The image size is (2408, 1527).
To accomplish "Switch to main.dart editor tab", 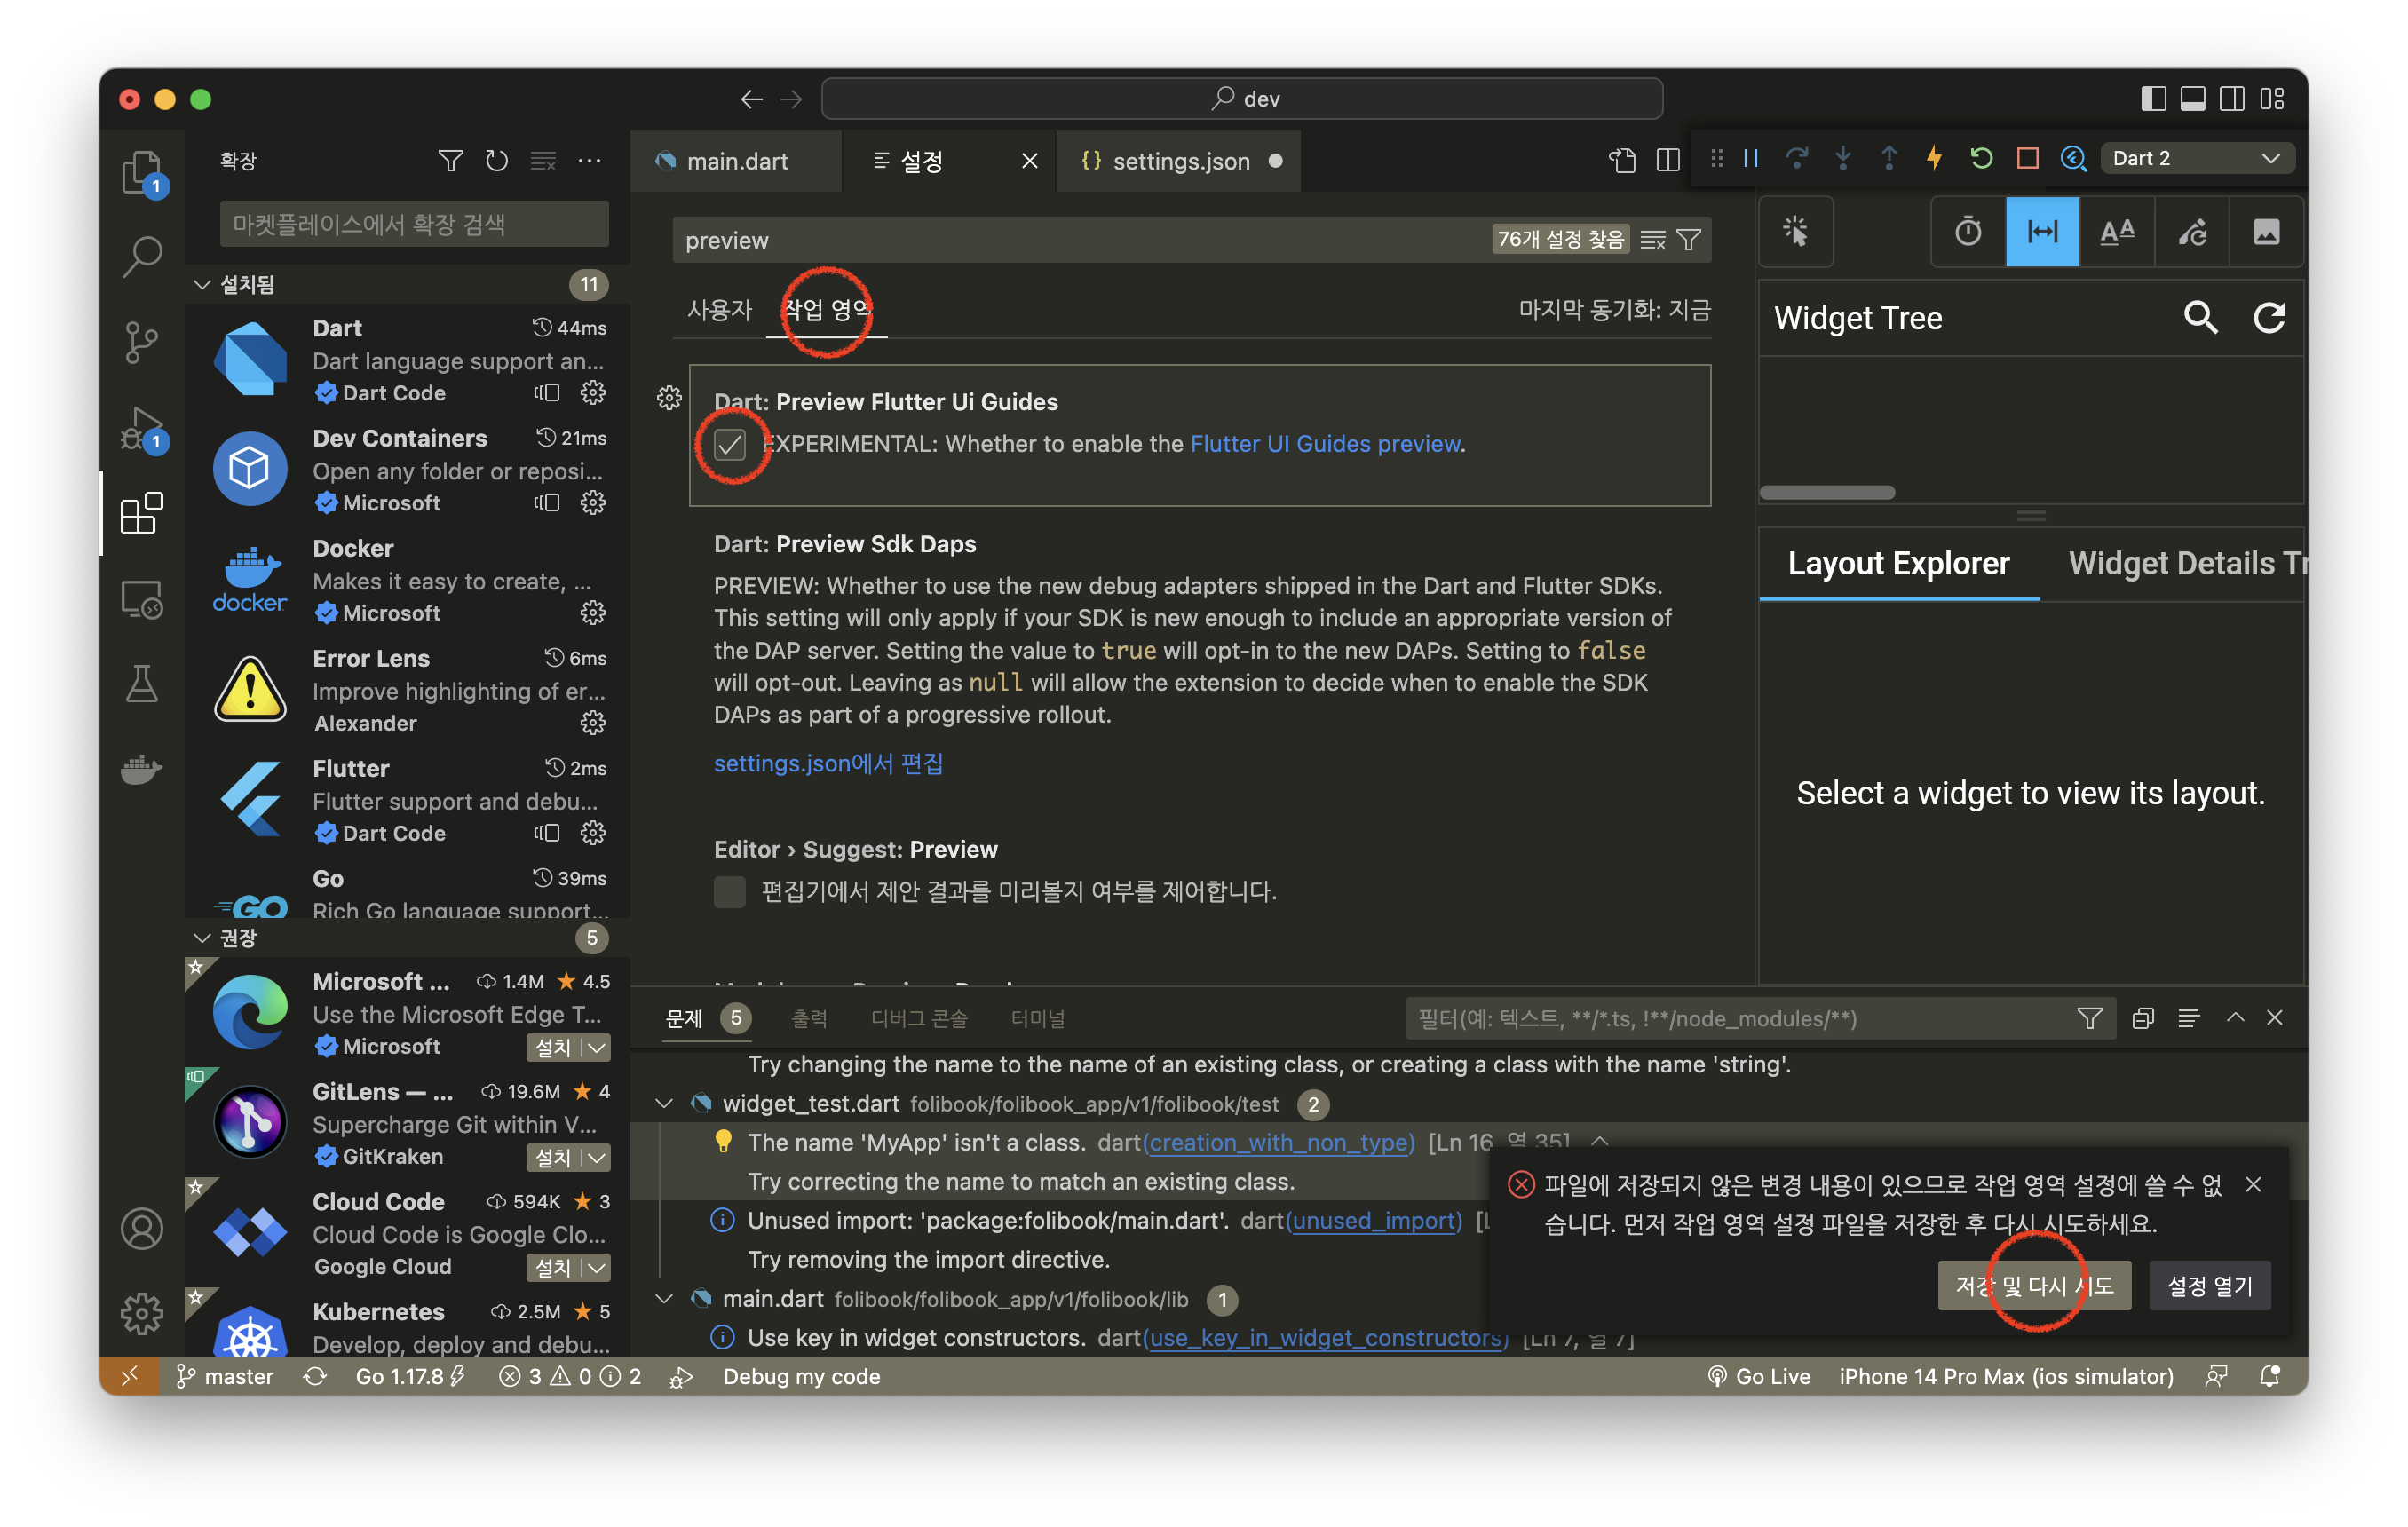I will pyautogui.click(x=736, y=160).
